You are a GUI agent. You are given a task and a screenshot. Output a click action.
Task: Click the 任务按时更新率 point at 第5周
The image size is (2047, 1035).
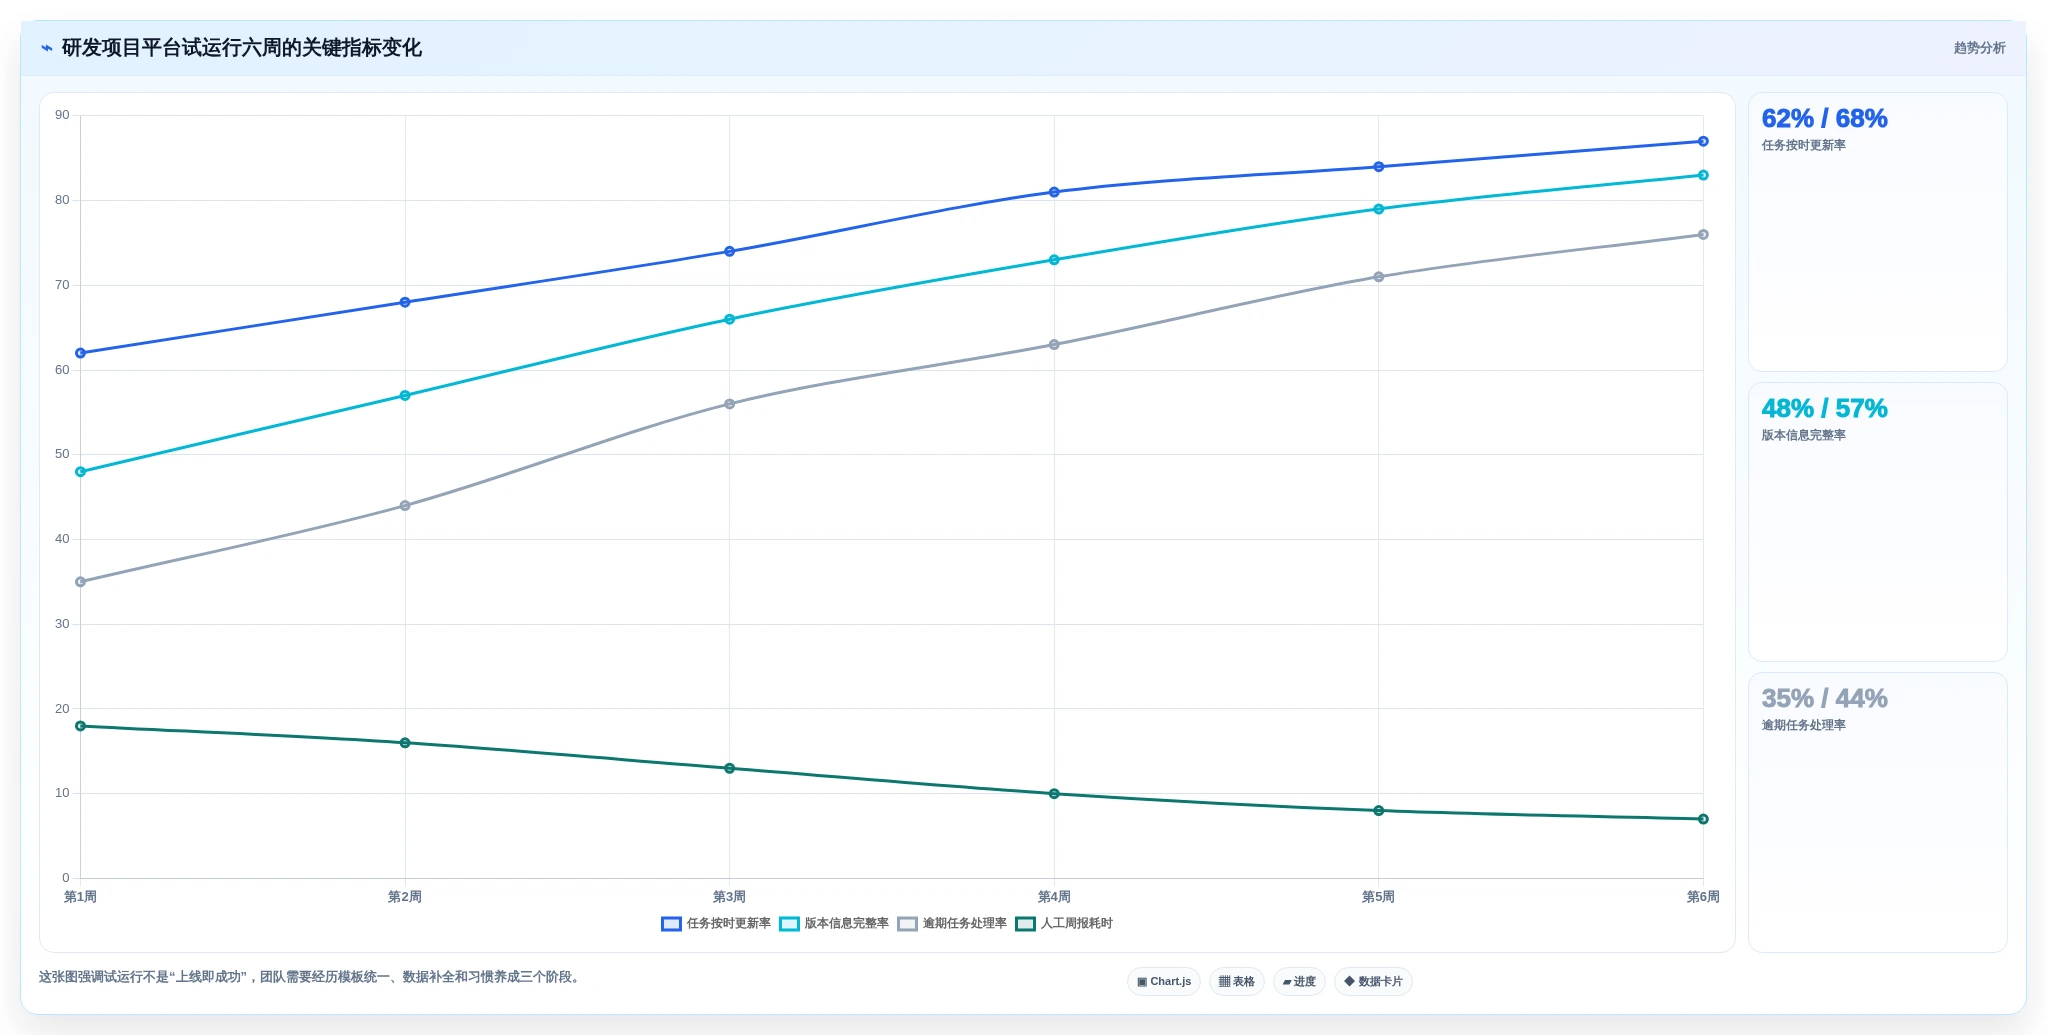pos(1379,167)
